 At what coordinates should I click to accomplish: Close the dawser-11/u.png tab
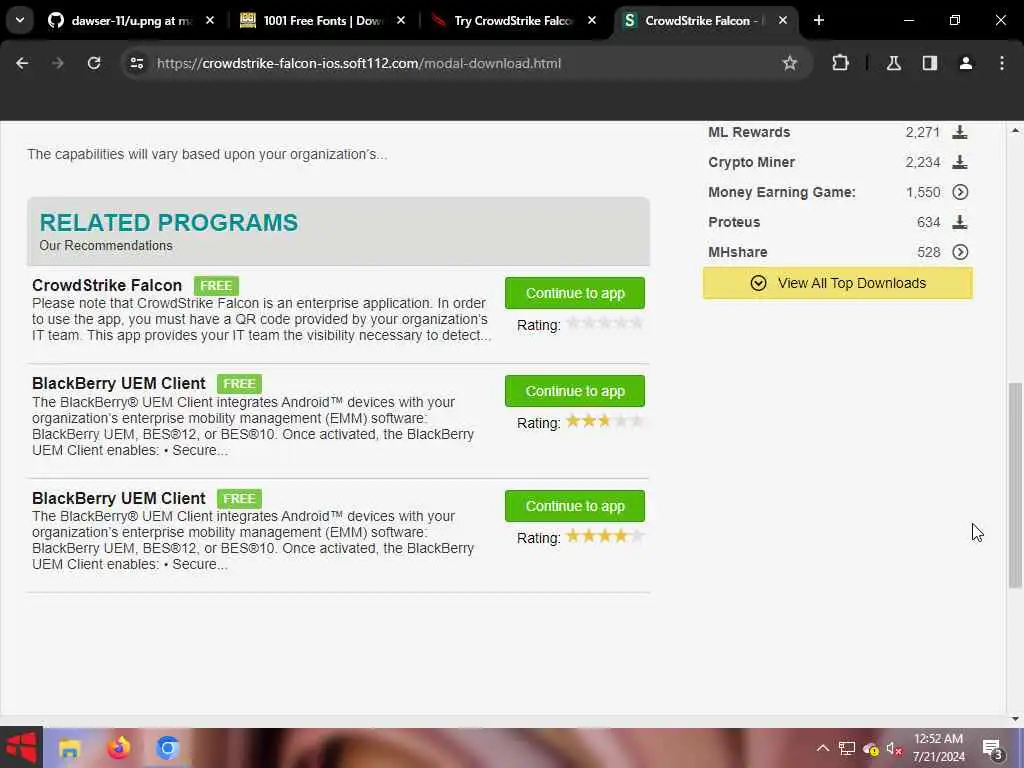(x=210, y=21)
